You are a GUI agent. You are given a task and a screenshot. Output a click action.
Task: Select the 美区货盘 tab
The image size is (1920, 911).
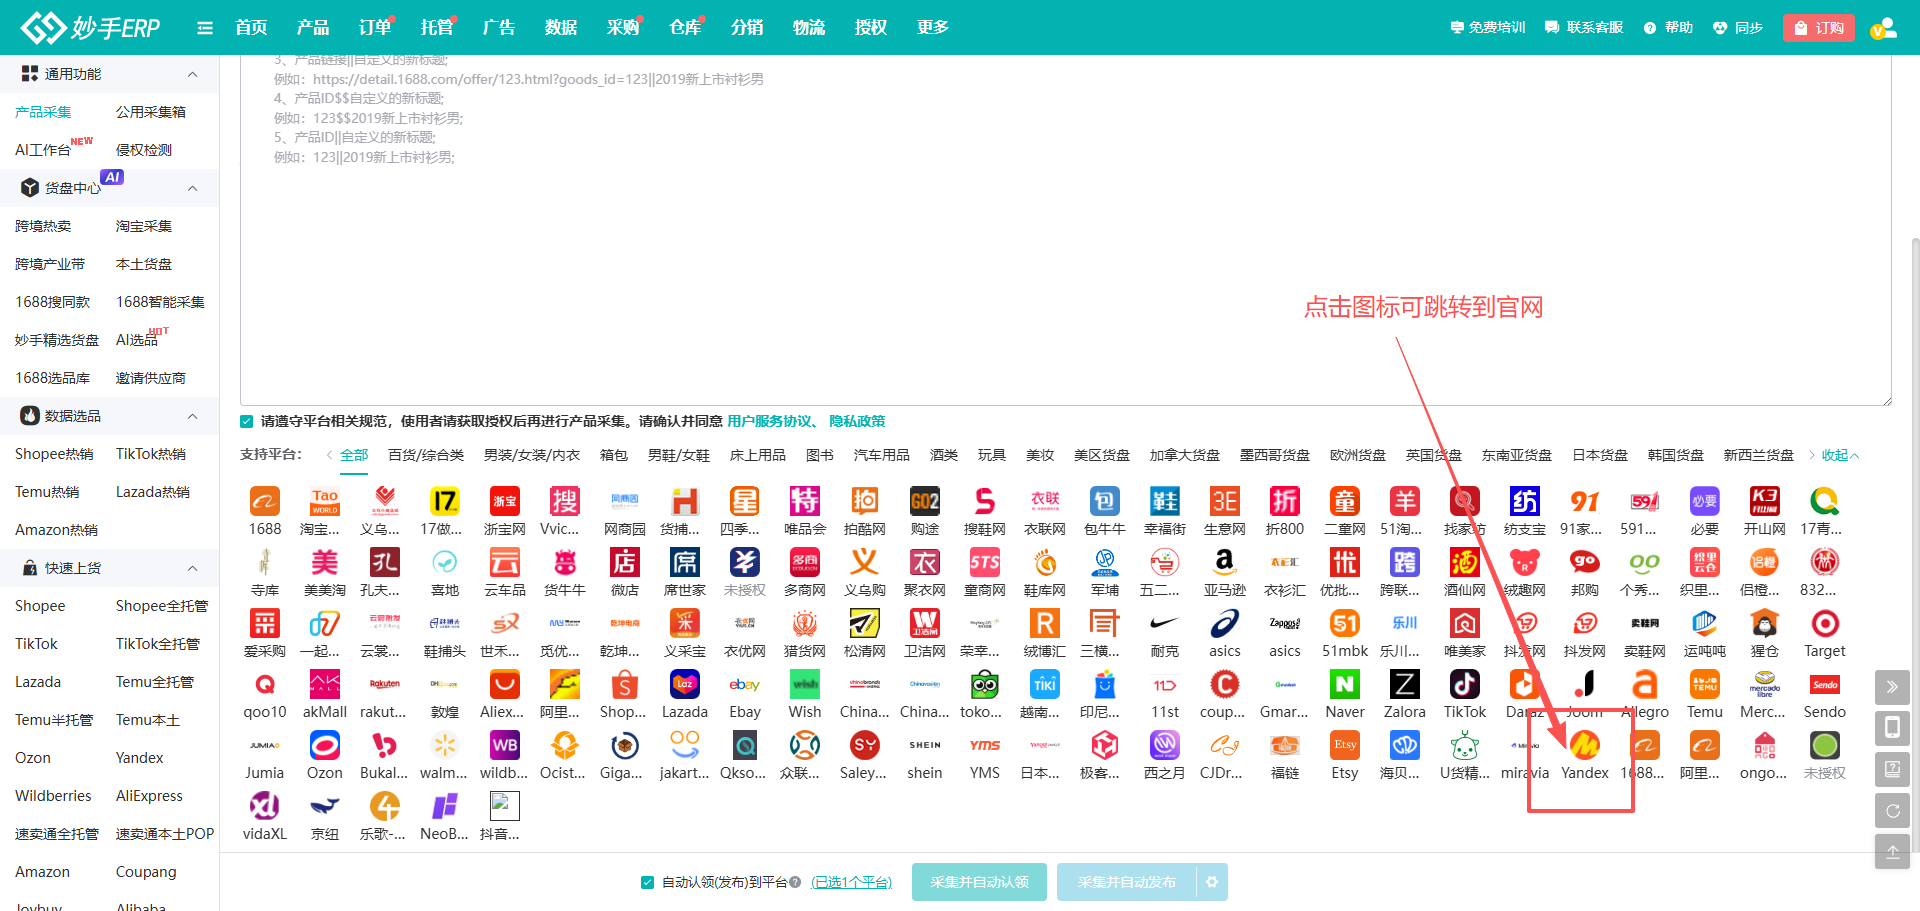point(1102,455)
